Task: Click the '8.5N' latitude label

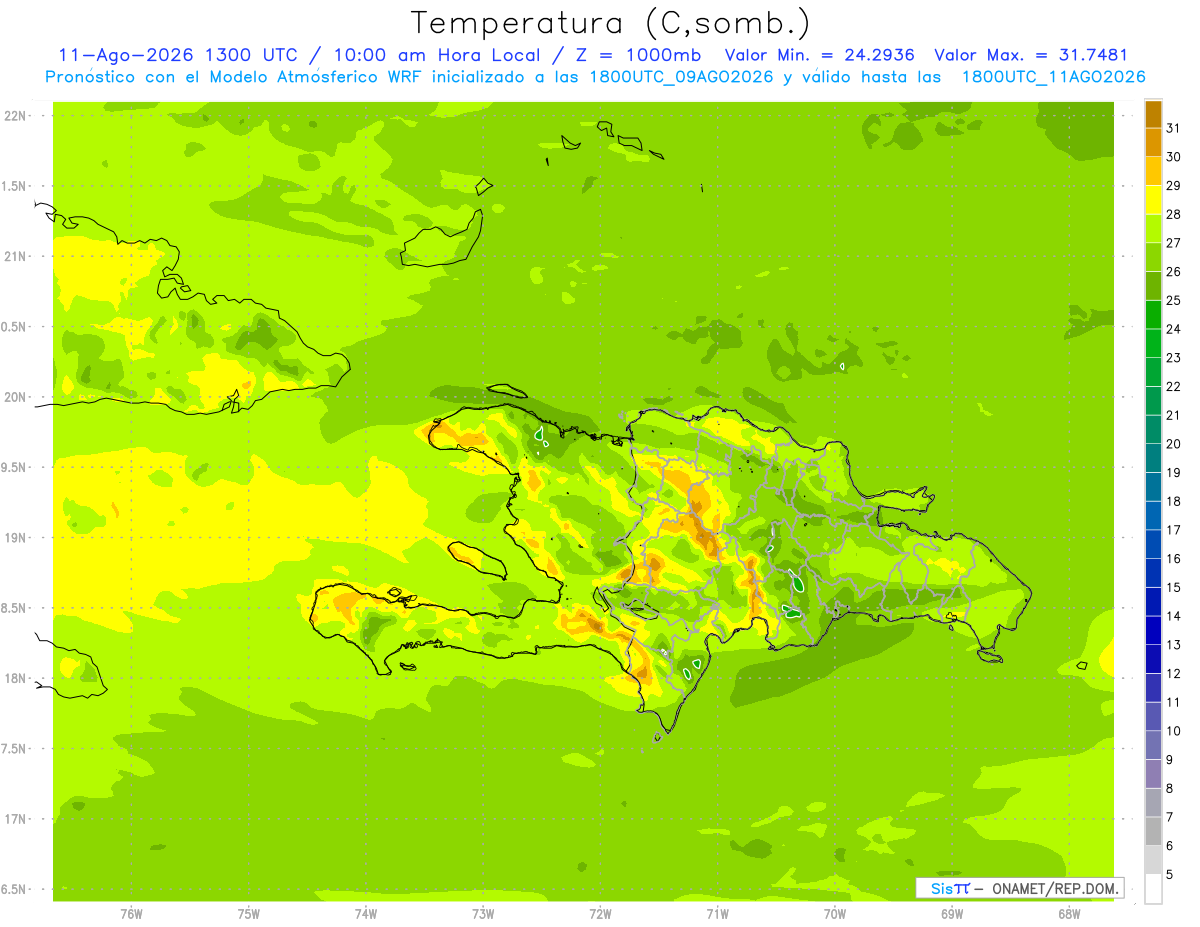Action: point(15,608)
